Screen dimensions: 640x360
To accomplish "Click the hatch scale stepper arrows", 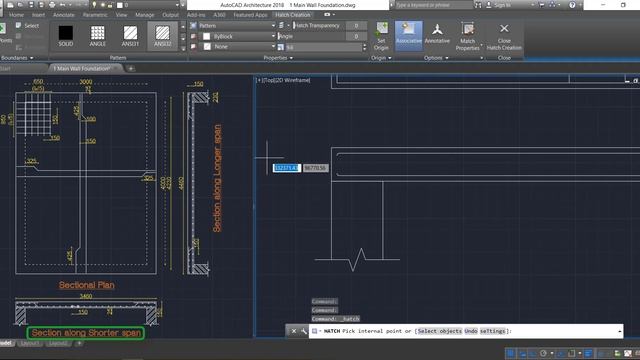I will [364, 47].
